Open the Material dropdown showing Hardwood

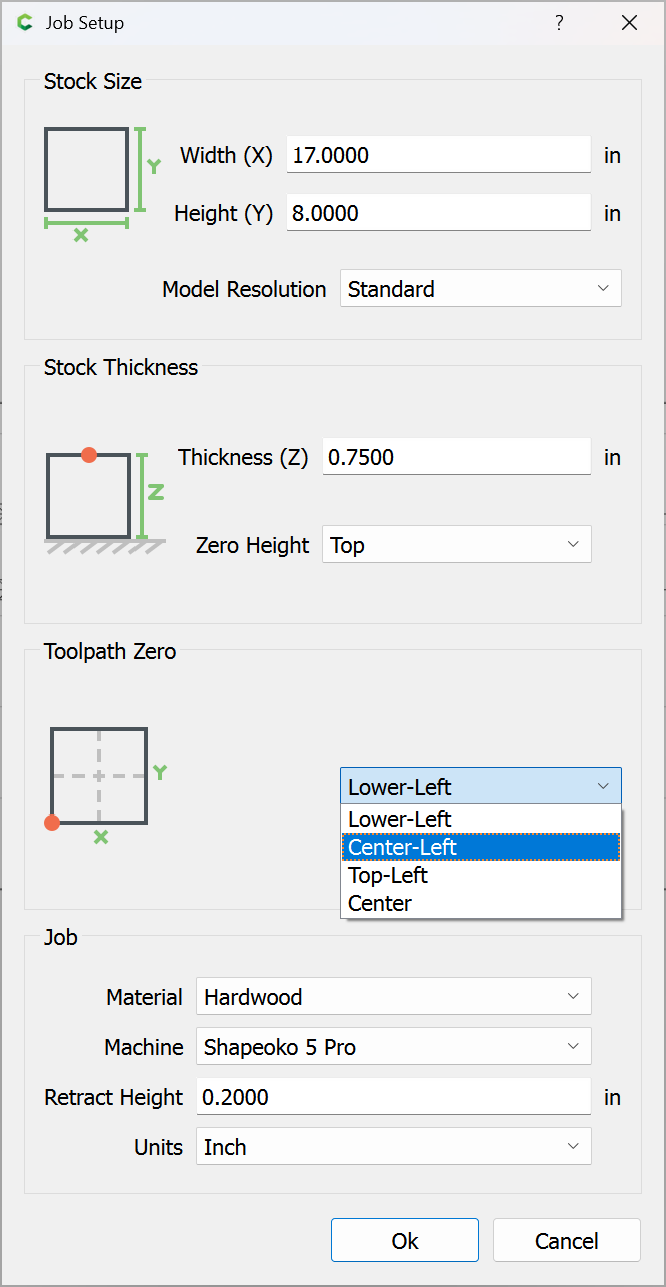pos(393,996)
